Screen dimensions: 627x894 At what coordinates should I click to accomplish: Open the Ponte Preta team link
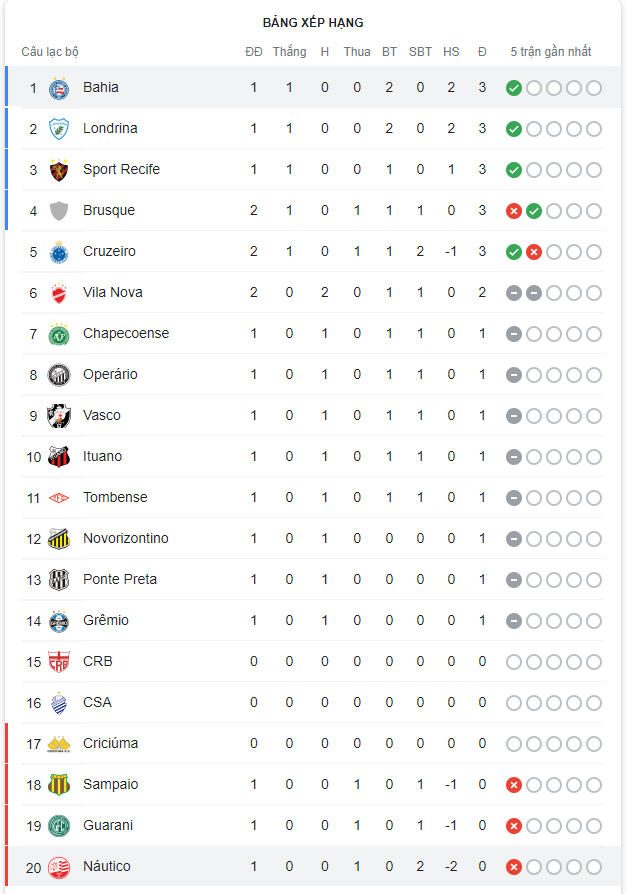(120, 580)
